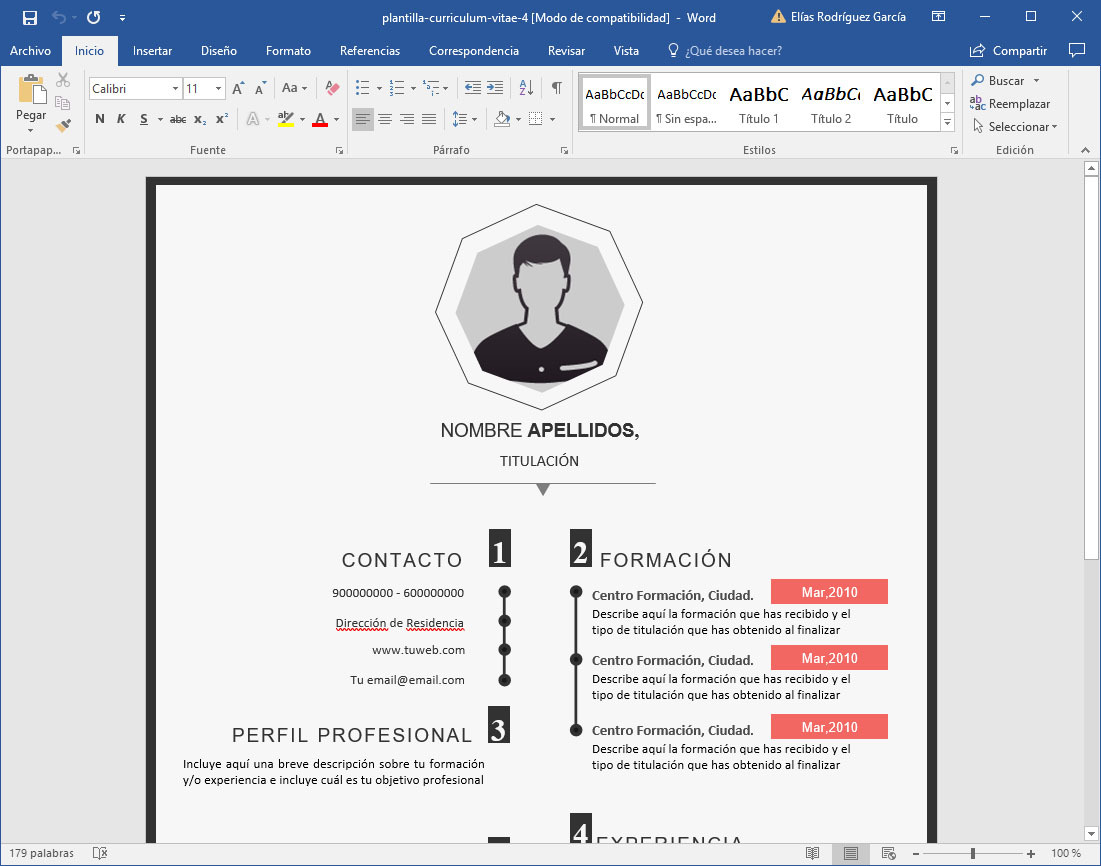
Task: Open the font size dropdown
Action: pos(216,88)
